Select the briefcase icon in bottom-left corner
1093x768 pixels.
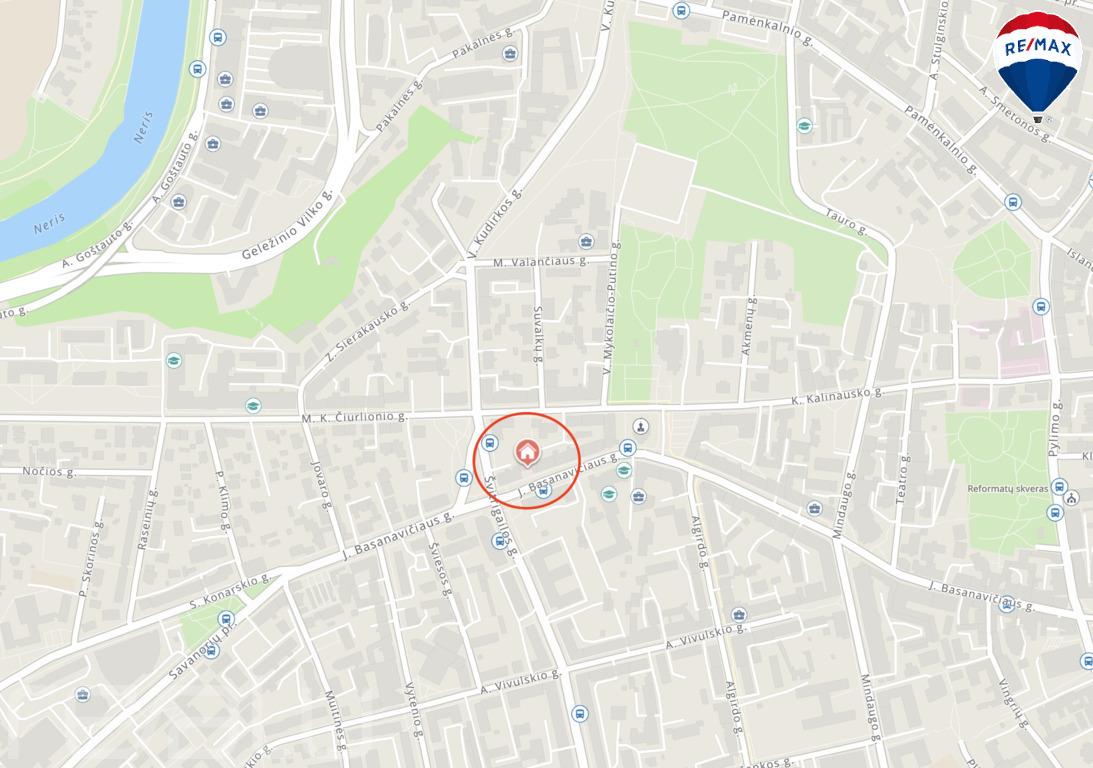click(83, 695)
